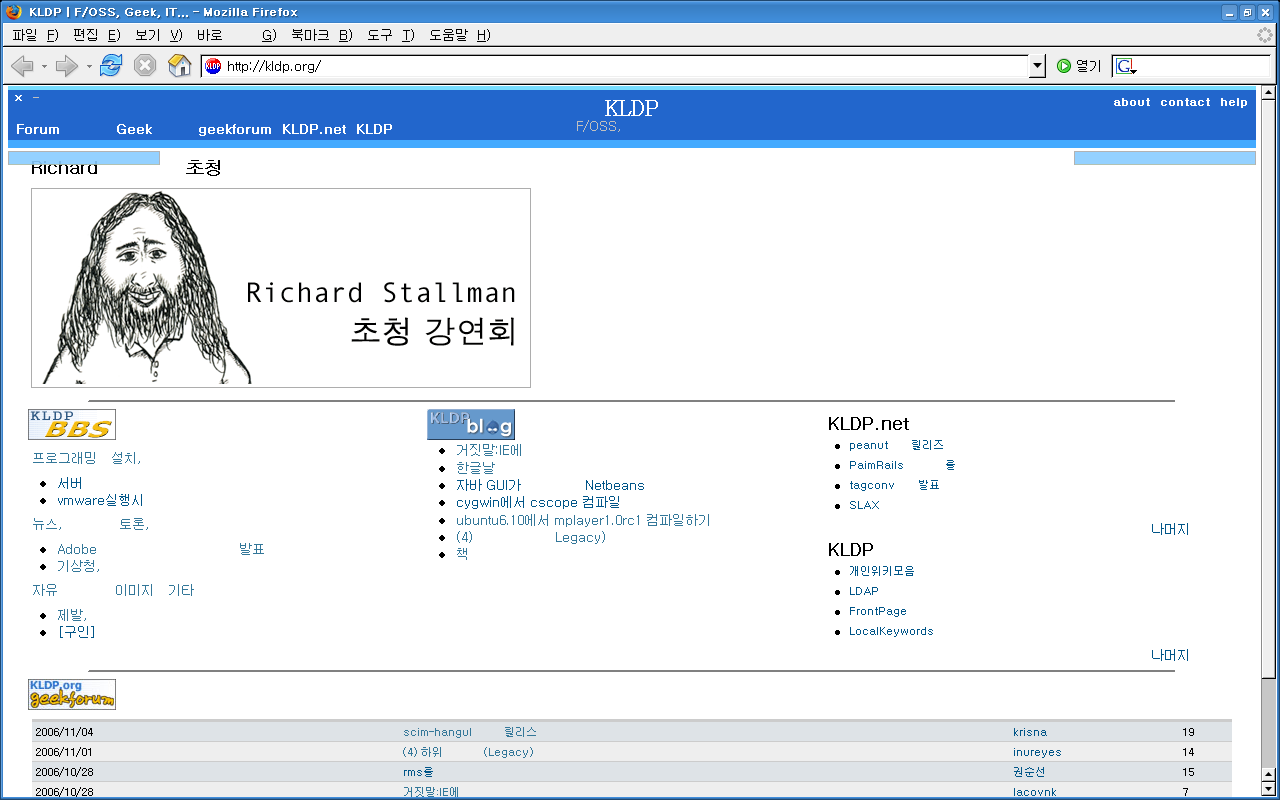1280x800 pixels.
Task: Open user krisna profile link
Action: 1030,732
